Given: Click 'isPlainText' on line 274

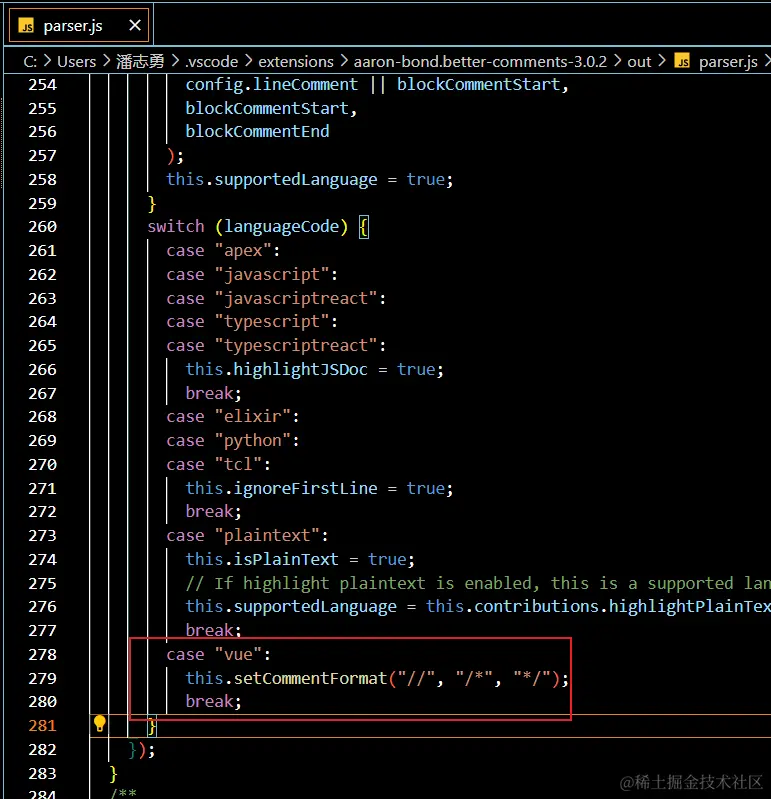Looking at the screenshot, I should coord(286,560).
